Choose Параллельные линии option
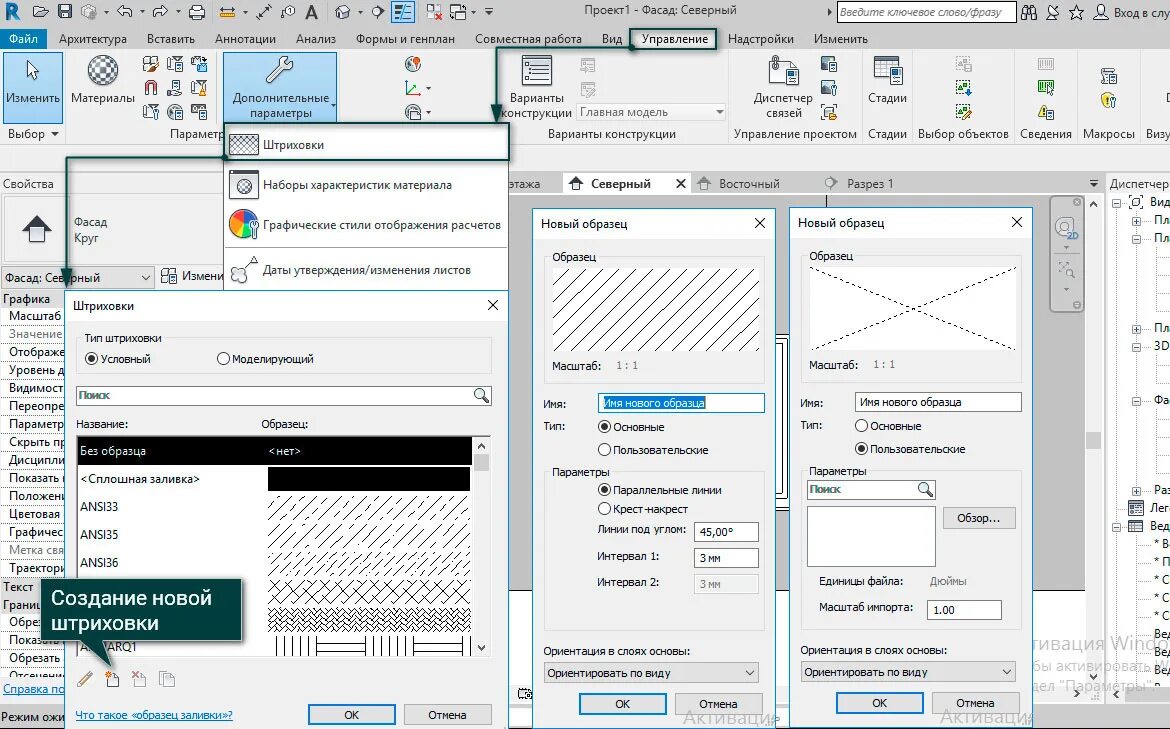 (605, 490)
